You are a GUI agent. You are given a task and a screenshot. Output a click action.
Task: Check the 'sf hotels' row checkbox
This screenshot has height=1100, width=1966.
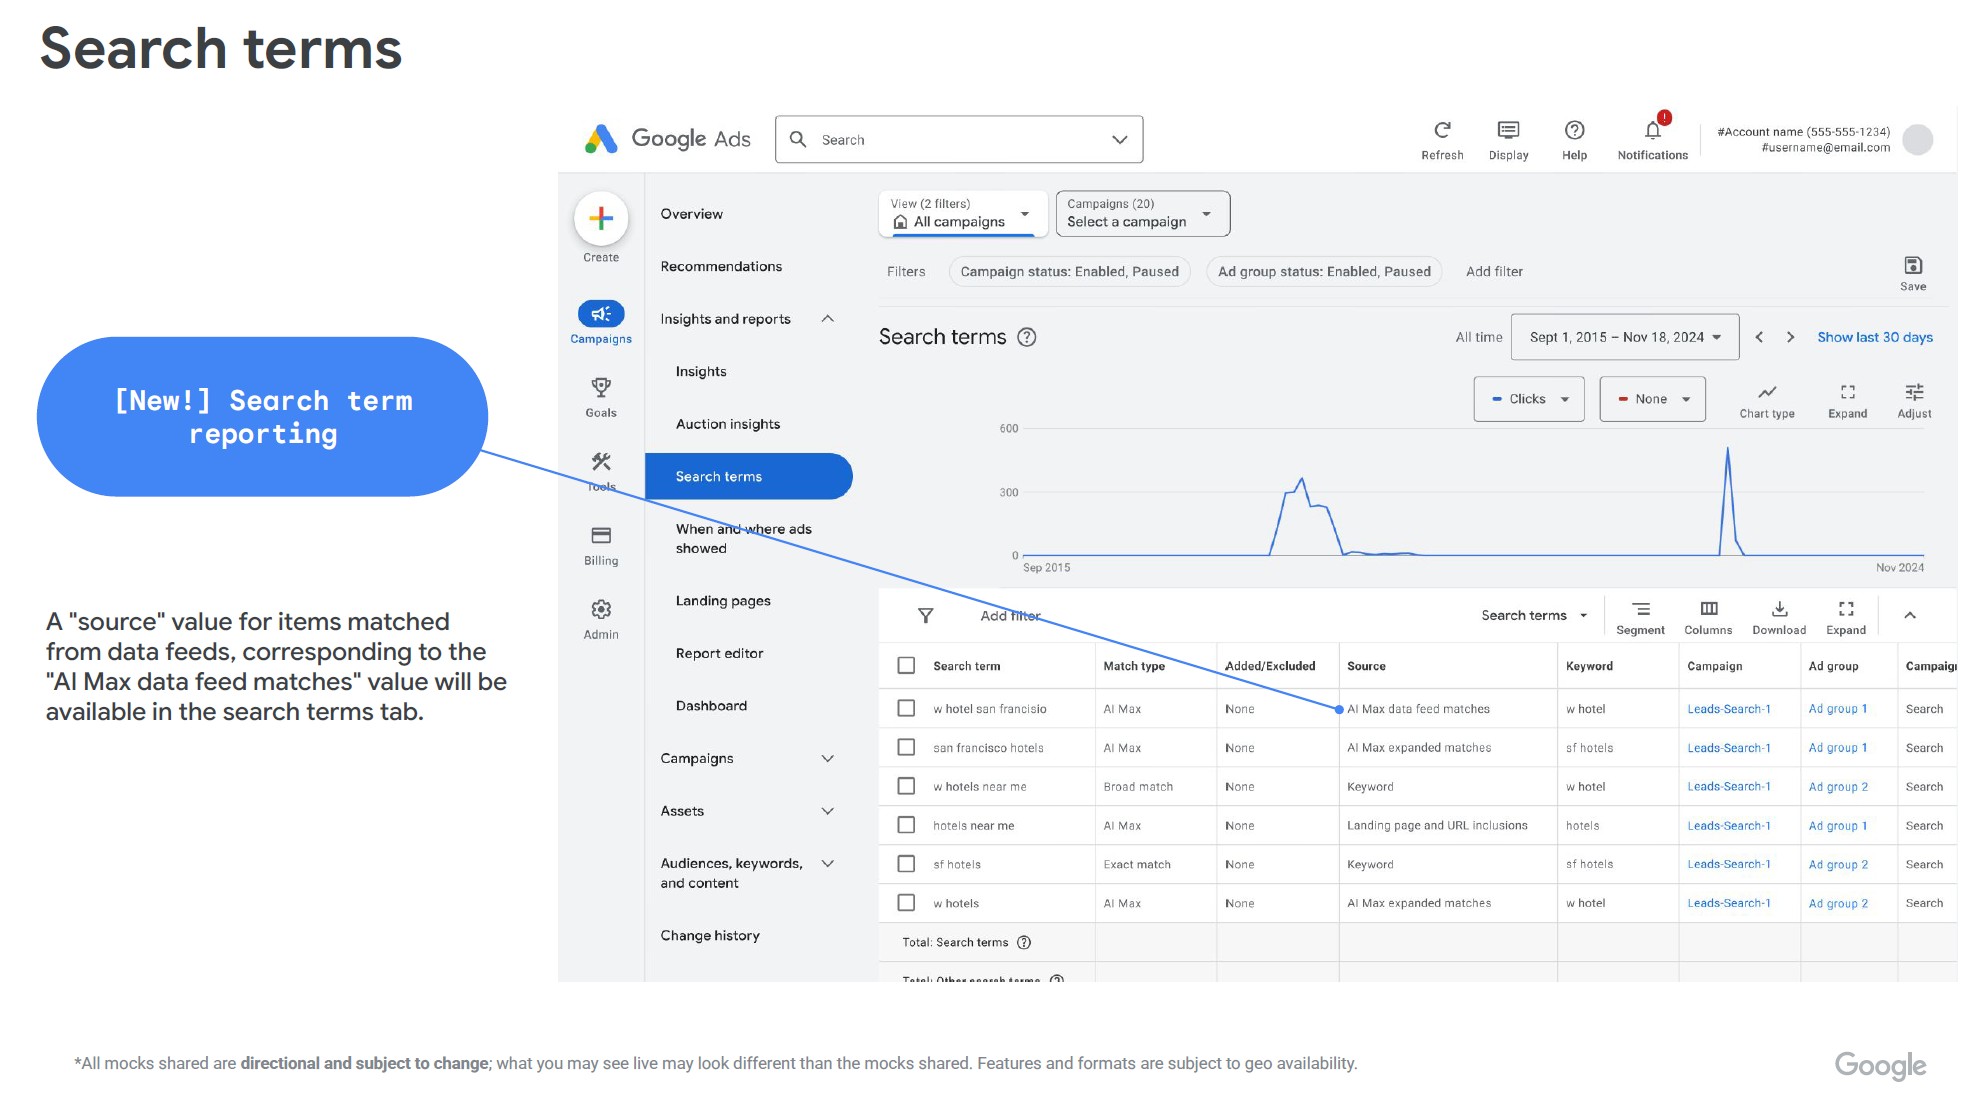(x=906, y=865)
